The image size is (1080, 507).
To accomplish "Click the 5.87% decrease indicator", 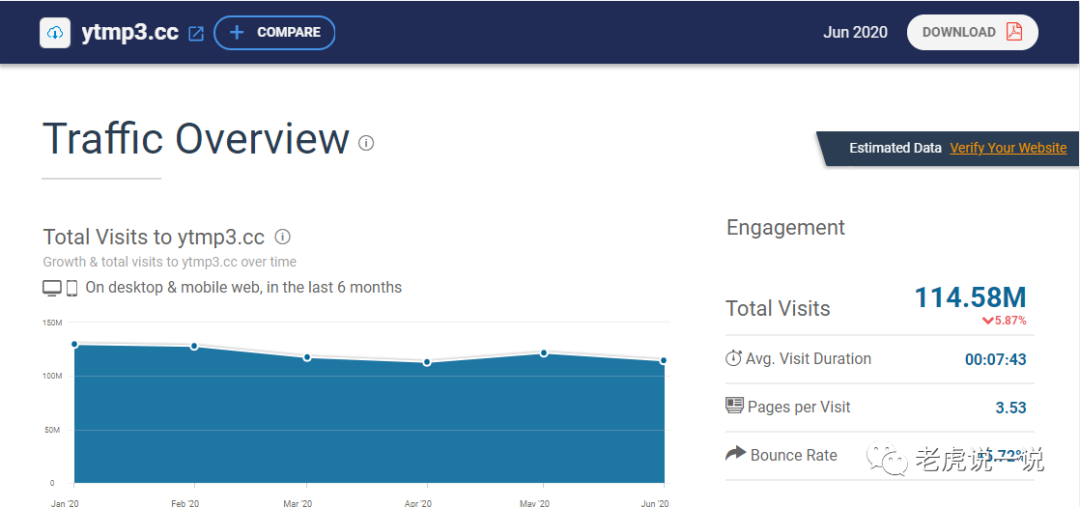I will point(1004,320).
